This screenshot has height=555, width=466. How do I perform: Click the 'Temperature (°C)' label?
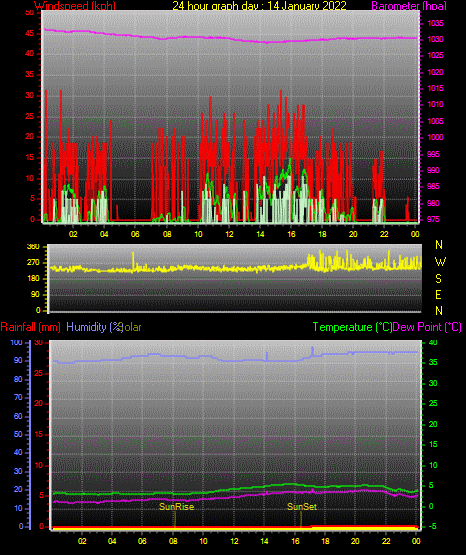point(352,327)
